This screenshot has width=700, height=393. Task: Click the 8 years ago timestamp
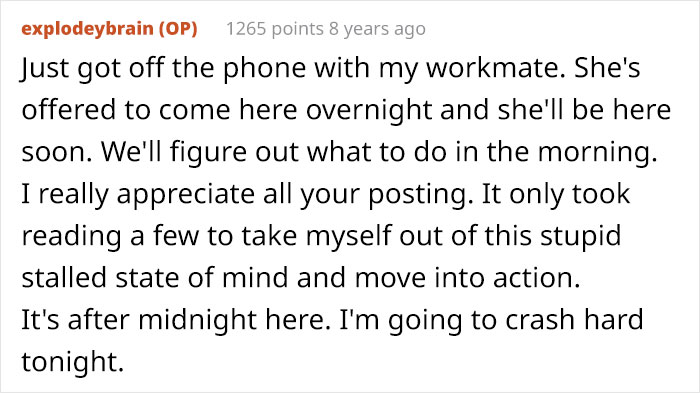click(x=377, y=29)
